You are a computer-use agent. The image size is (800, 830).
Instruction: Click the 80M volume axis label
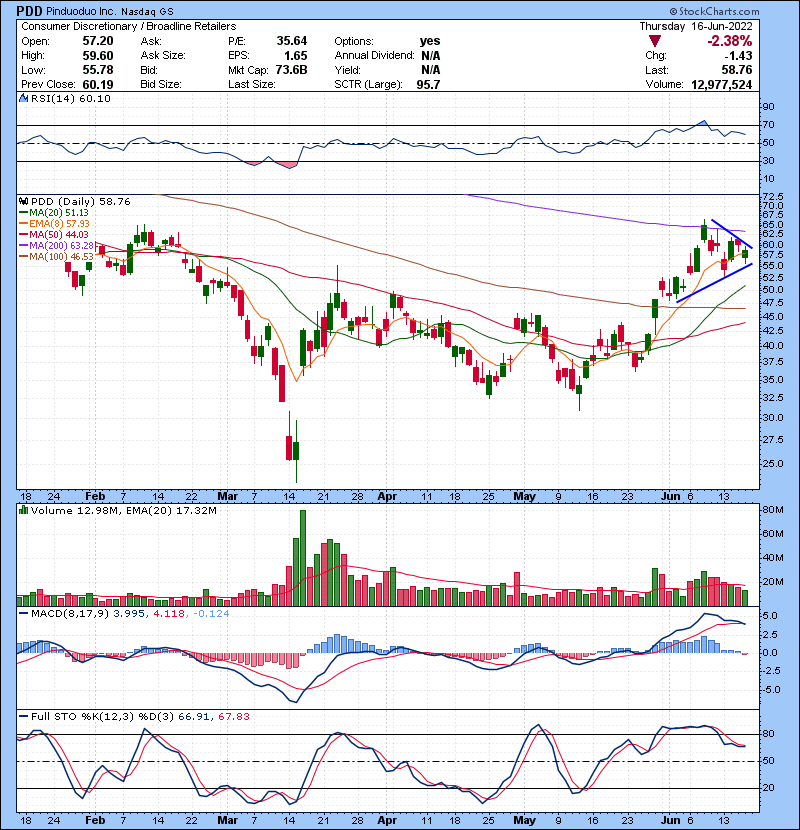coord(772,510)
